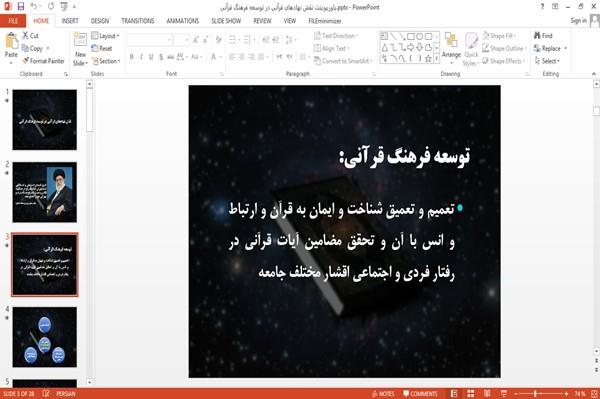This screenshot has width=600, height=399.
Task: Save the presentation with the Save icon
Action: [x=21, y=6]
